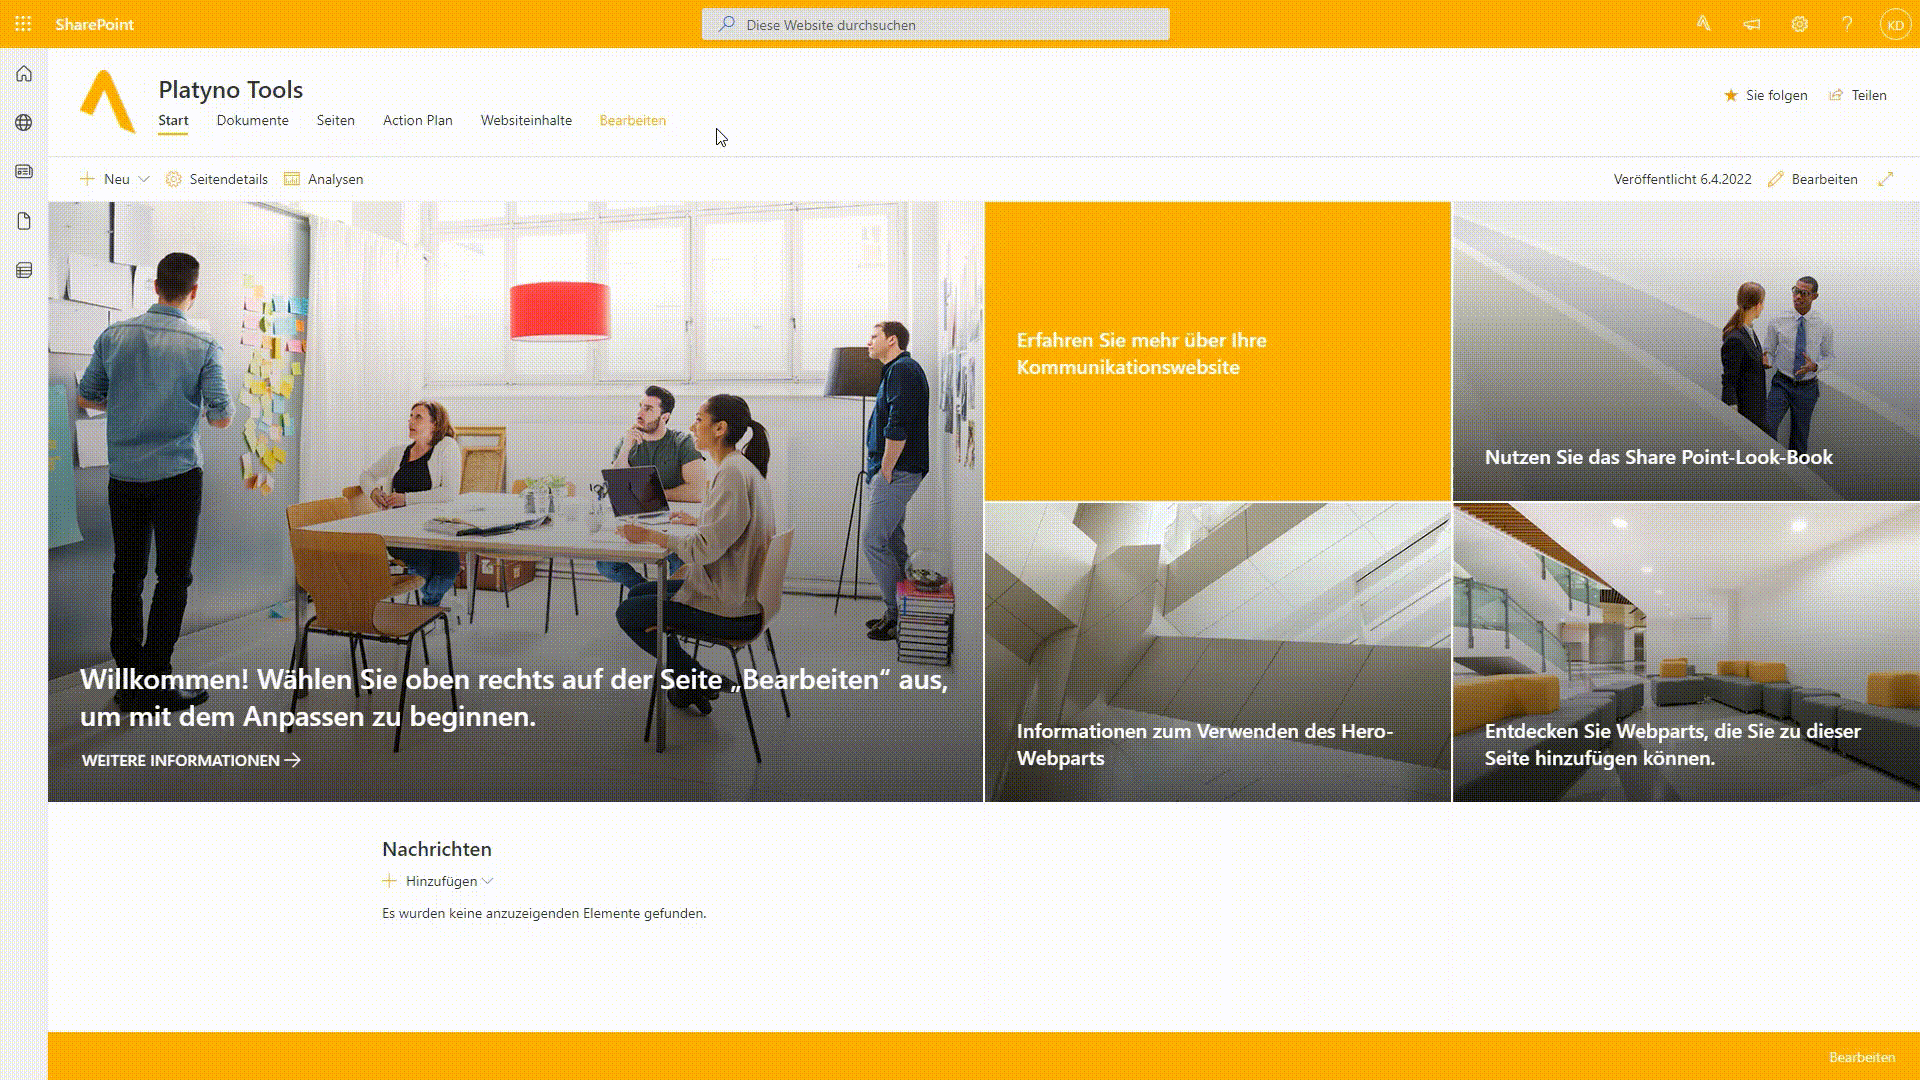Click the Platyno icon in top bar
1920x1080 pixels.
tap(1703, 24)
